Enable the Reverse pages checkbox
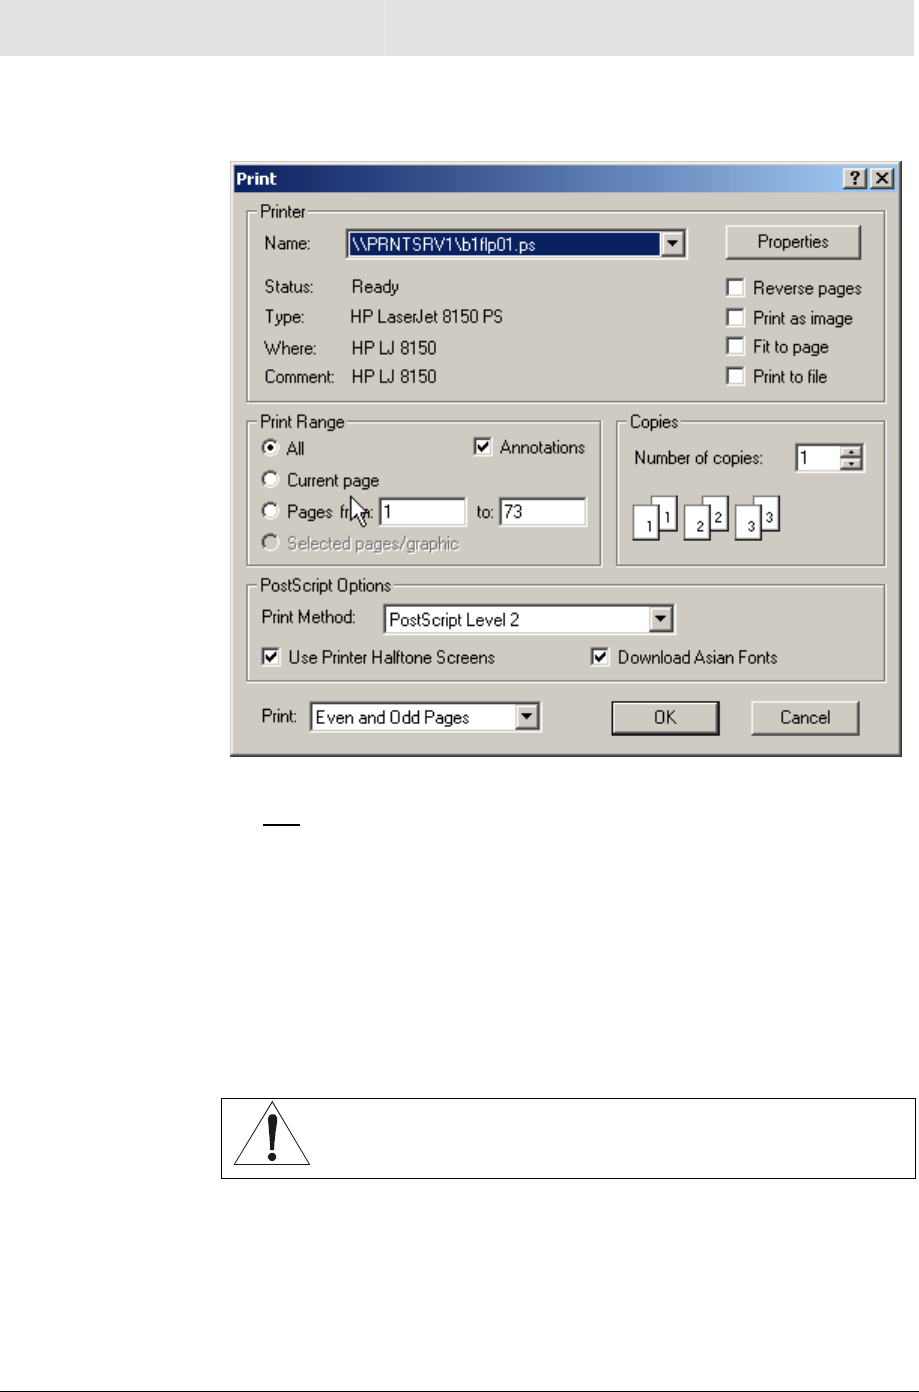The width and height of the screenshot is (919, 1392). pos(736,288)
